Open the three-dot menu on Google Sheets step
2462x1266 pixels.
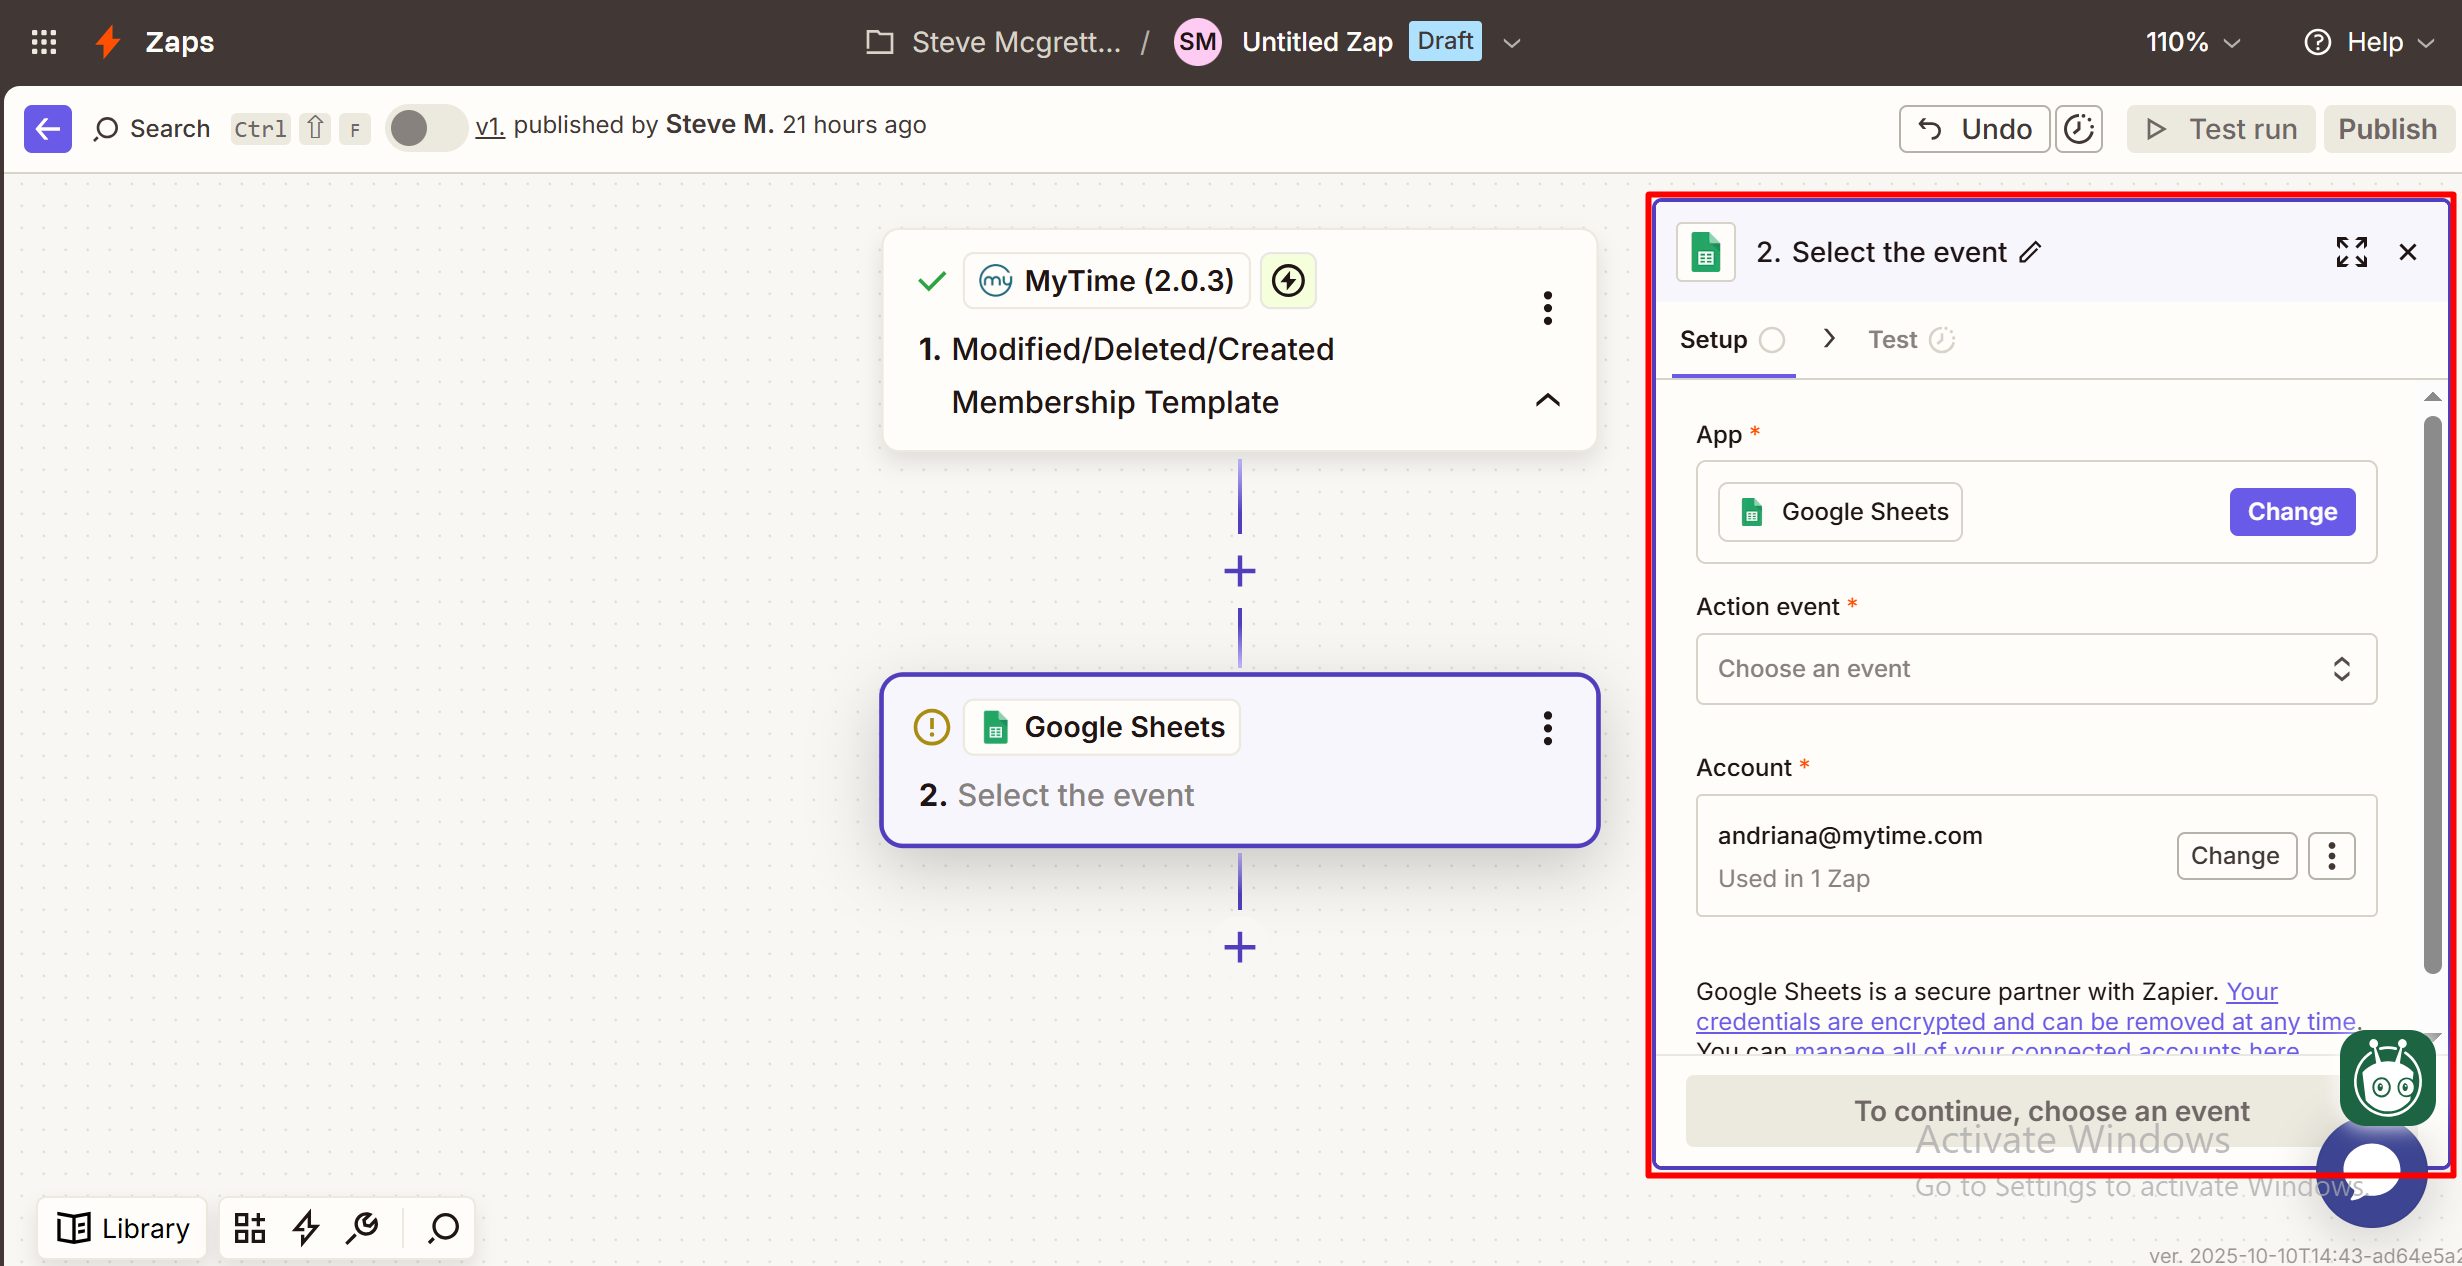1547,728
